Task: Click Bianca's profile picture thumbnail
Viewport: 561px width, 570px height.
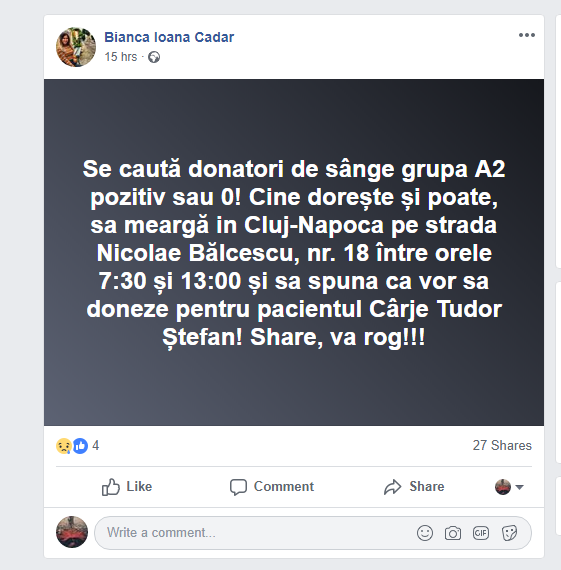Action: tap(76, 47)
